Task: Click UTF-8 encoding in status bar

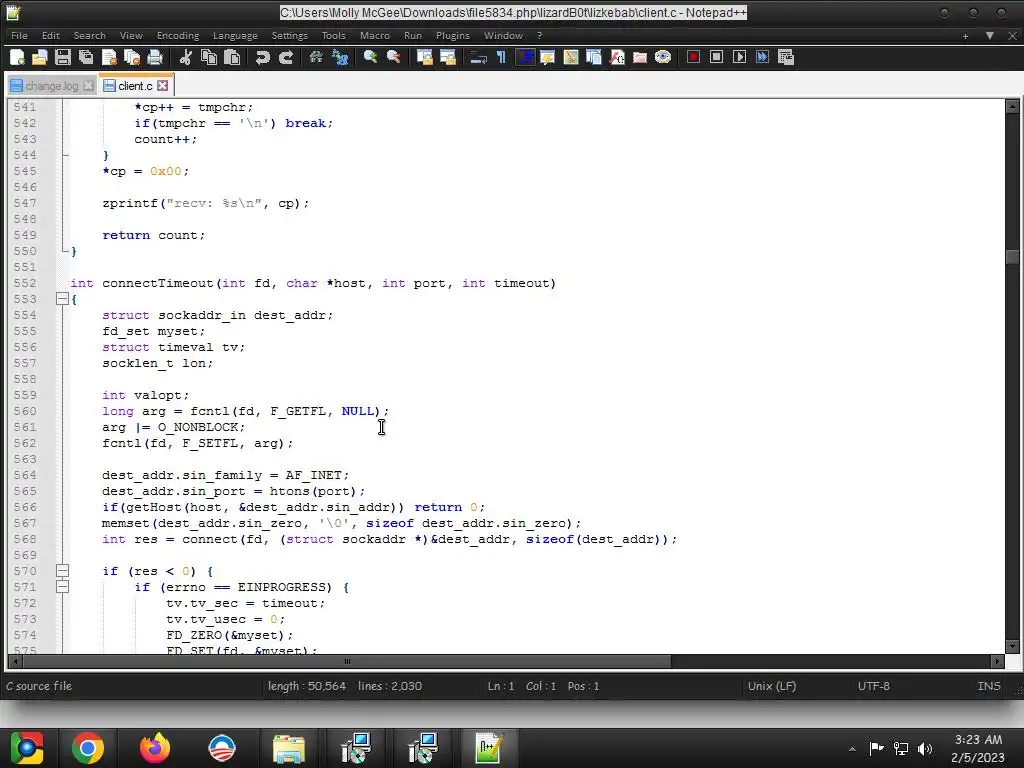Action: click(x=873, y=686)
